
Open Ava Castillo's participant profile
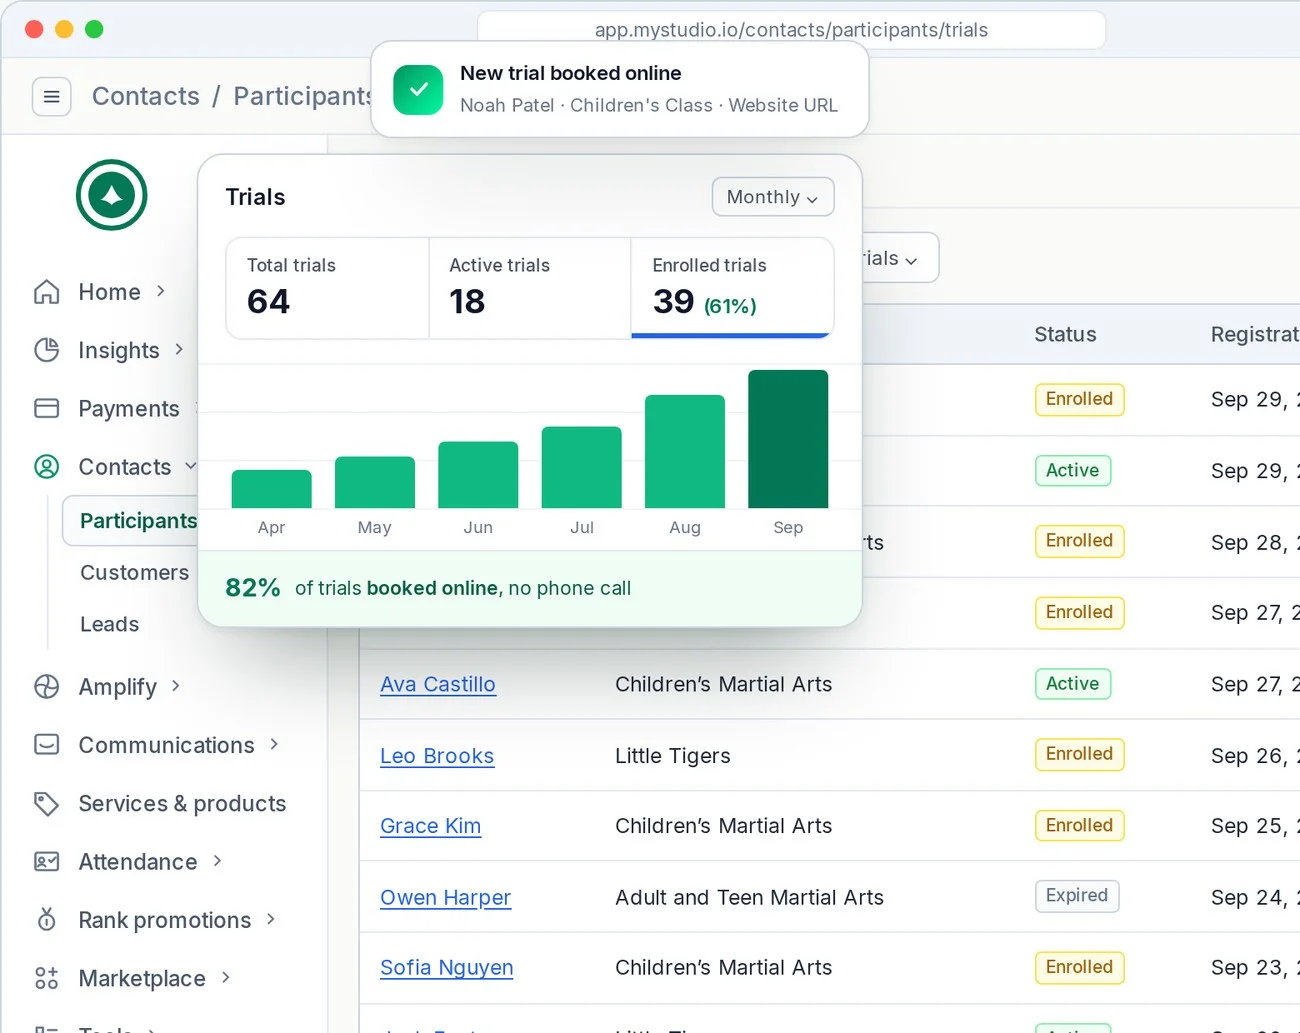tap(438, 685)
